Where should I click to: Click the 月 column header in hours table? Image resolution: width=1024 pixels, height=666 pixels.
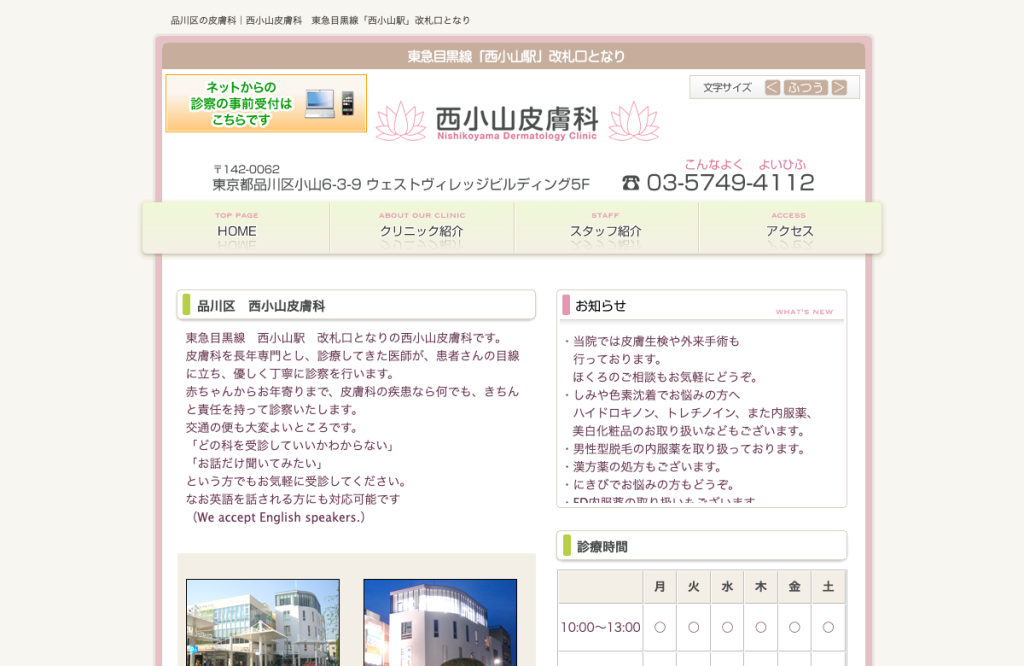point(660,586)
